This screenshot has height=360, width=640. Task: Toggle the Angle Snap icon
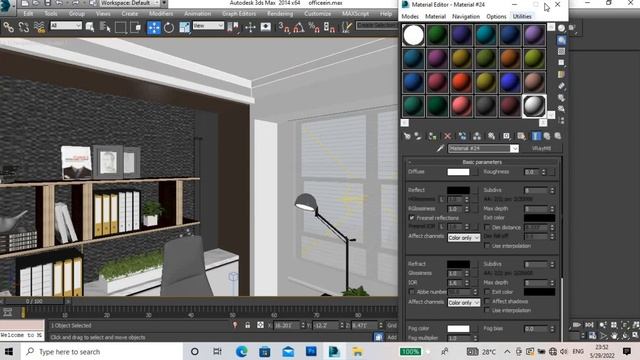coord(298,27)
